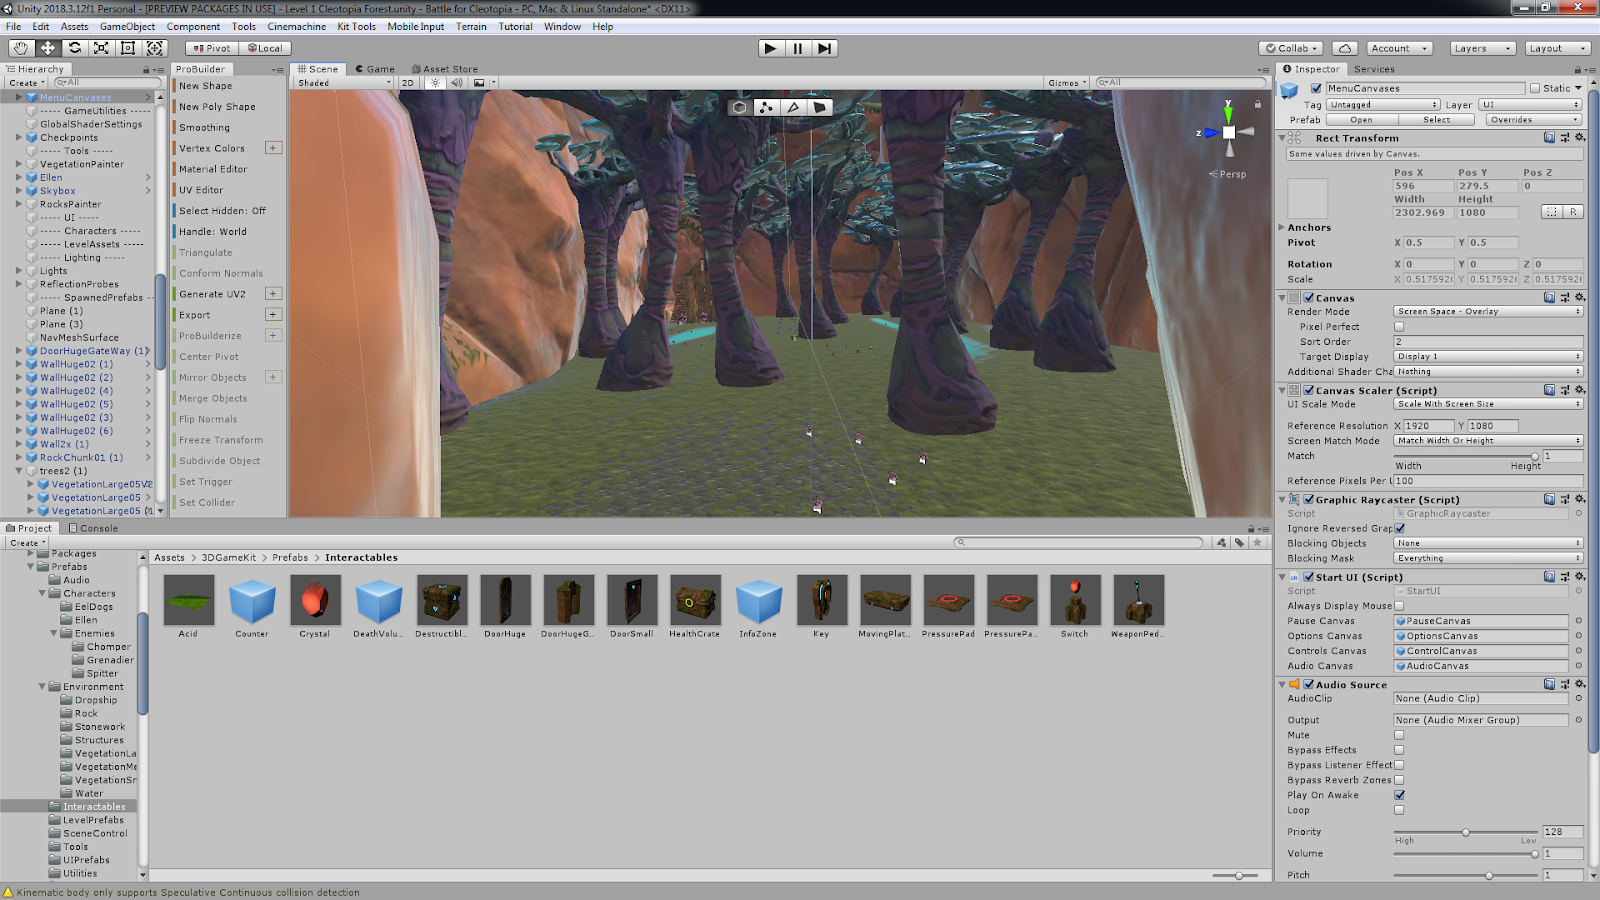Uncheck MenuCanvases active checkbox
The image size is (1600, 900).
click(x=1316, y=88)
